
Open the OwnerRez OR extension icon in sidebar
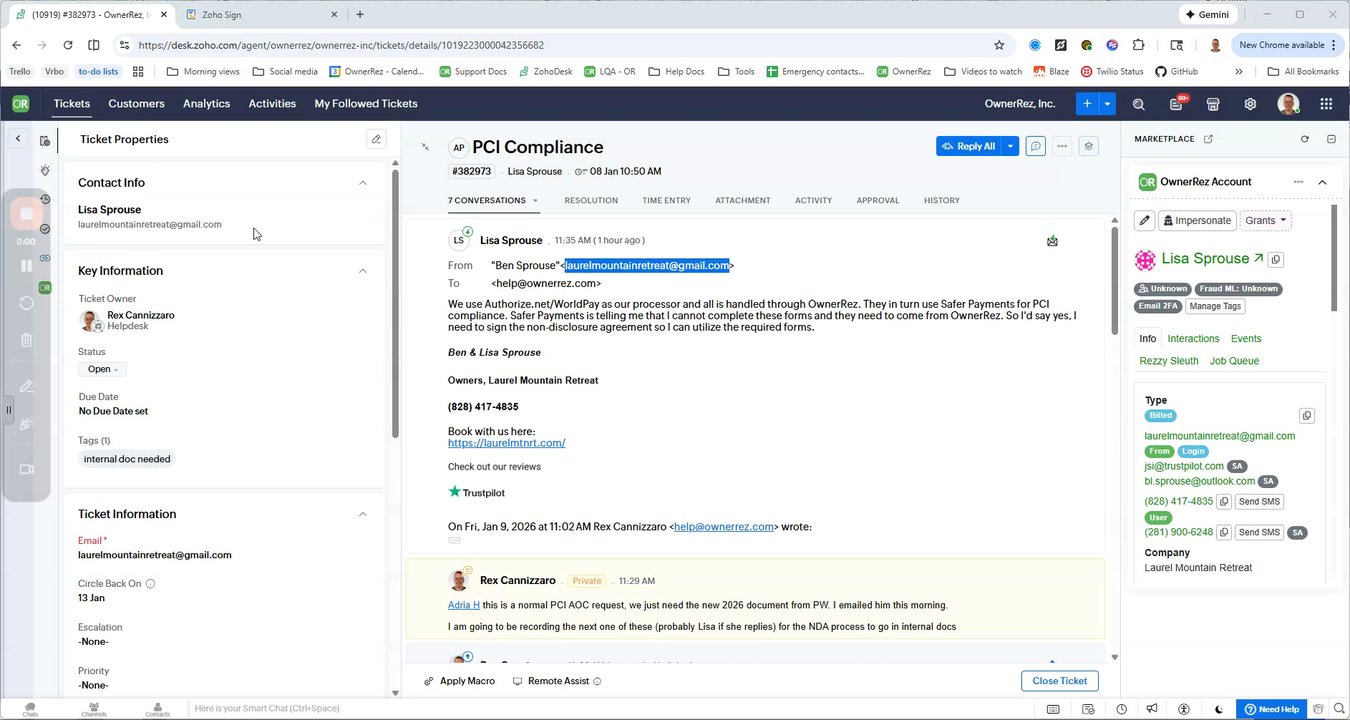pyautogui.click(x=45, y=287)
